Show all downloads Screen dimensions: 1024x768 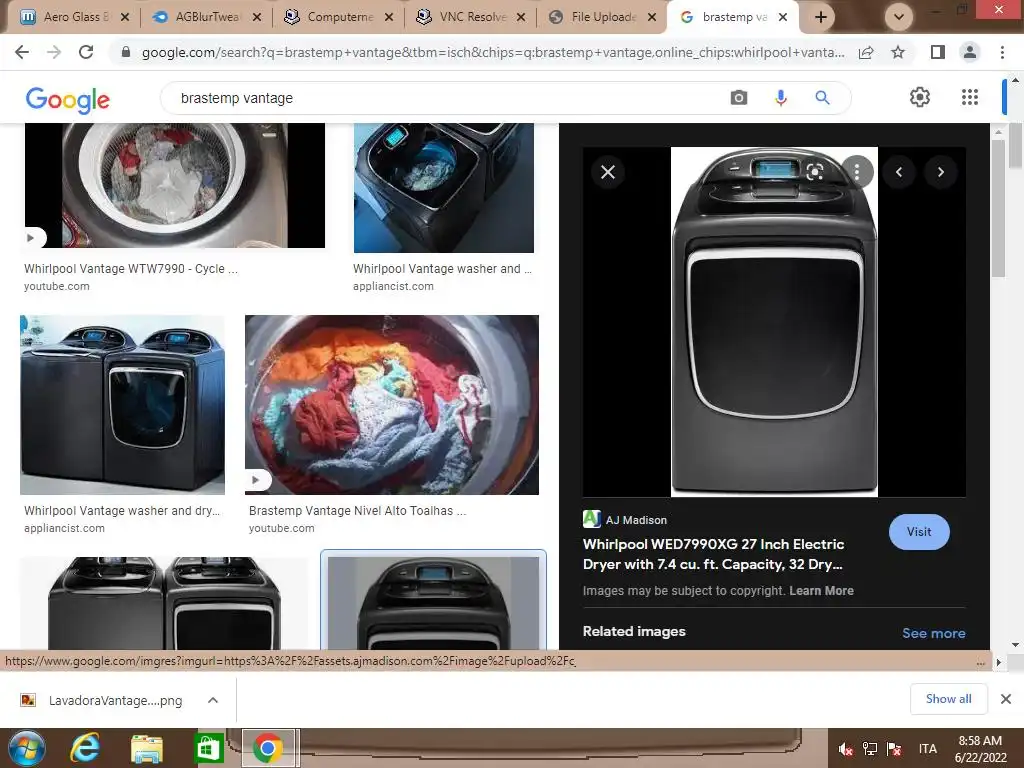tap(948, 699)
